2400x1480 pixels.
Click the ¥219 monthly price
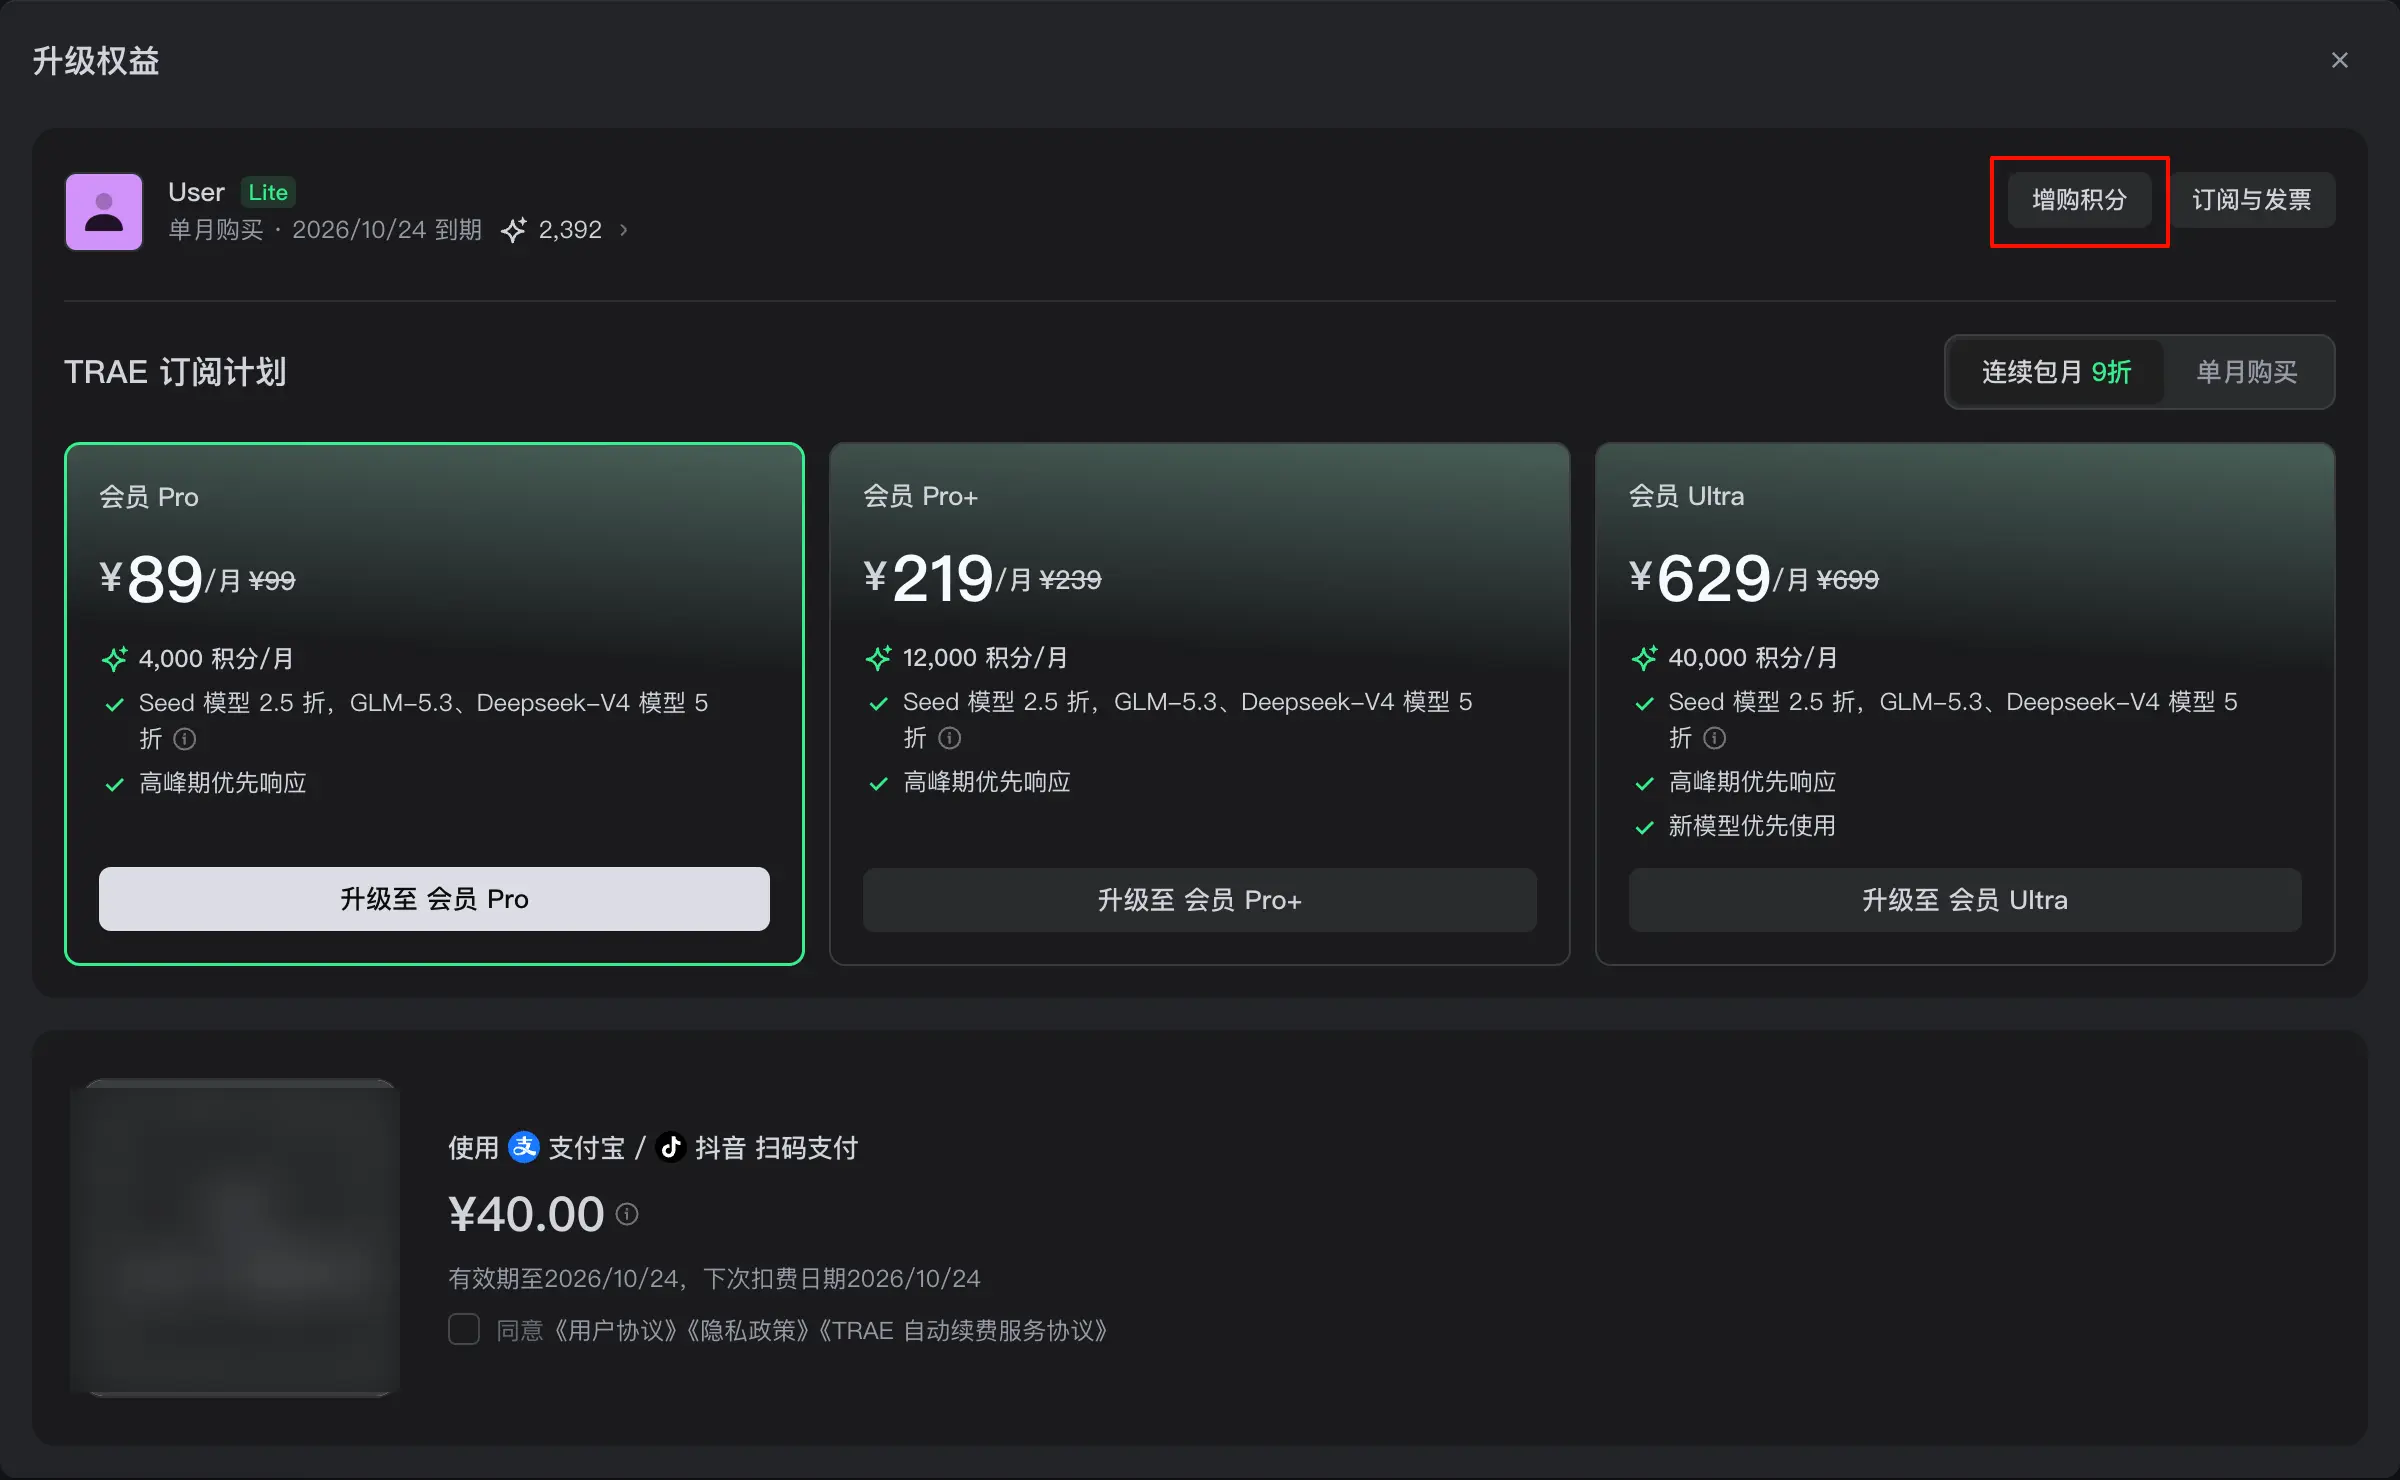(x=947, y=578)
